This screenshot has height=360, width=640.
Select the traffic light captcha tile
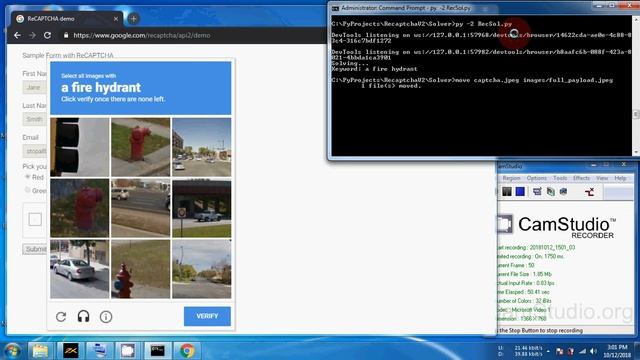pos(80,147)
